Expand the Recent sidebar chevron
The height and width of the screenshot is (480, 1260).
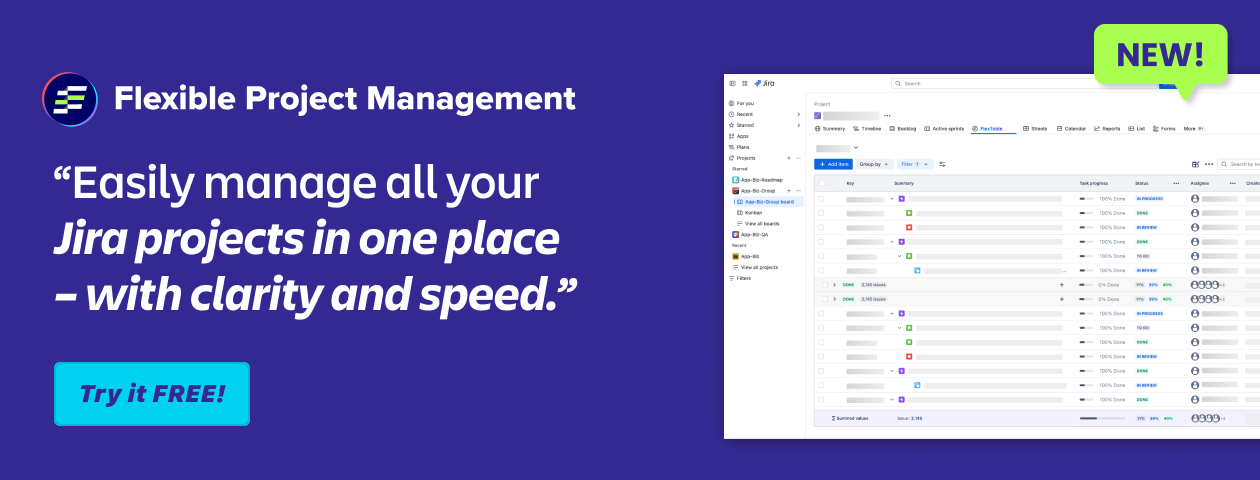coord(798,114)
